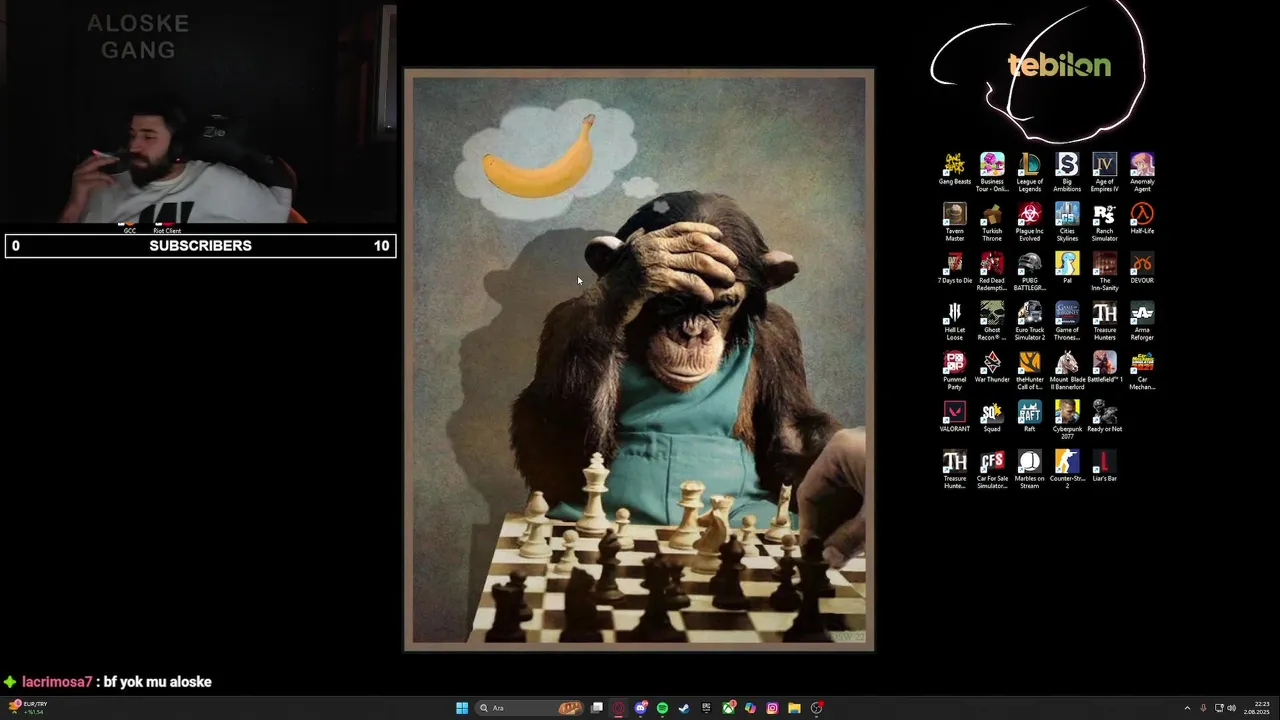Launch PUBG BATTLEGROUNDS desktop icon

click(x=1029, y=271)
